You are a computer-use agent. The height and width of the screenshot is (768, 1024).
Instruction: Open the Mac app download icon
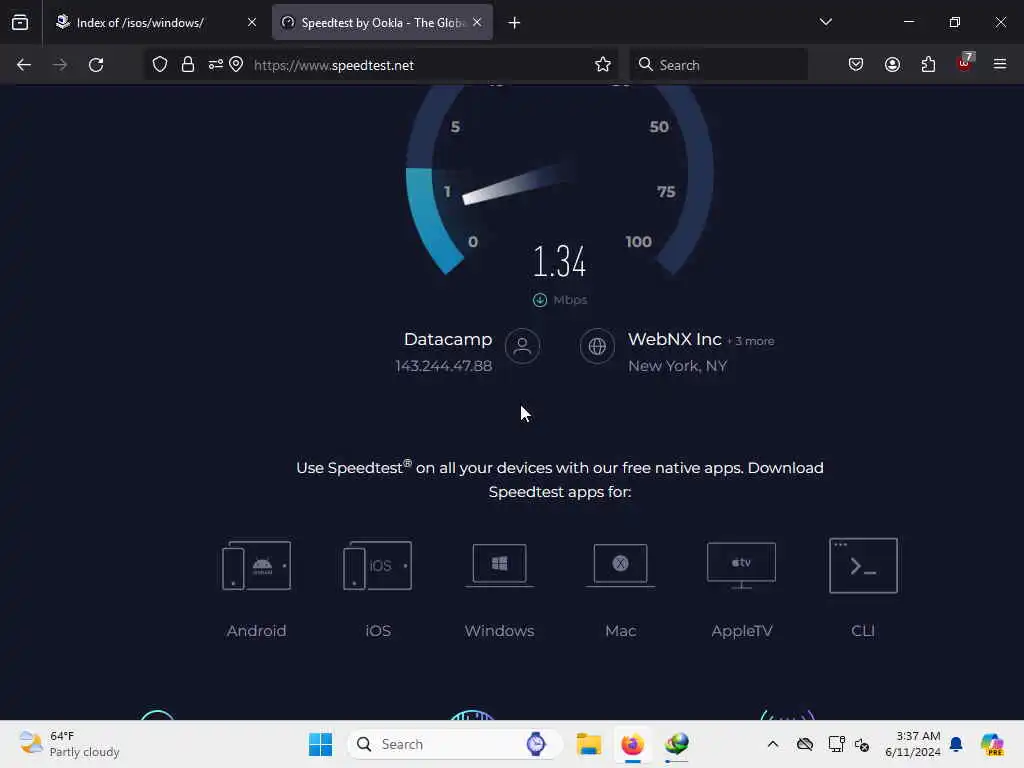pyautogui.click(x=620, y=566)
